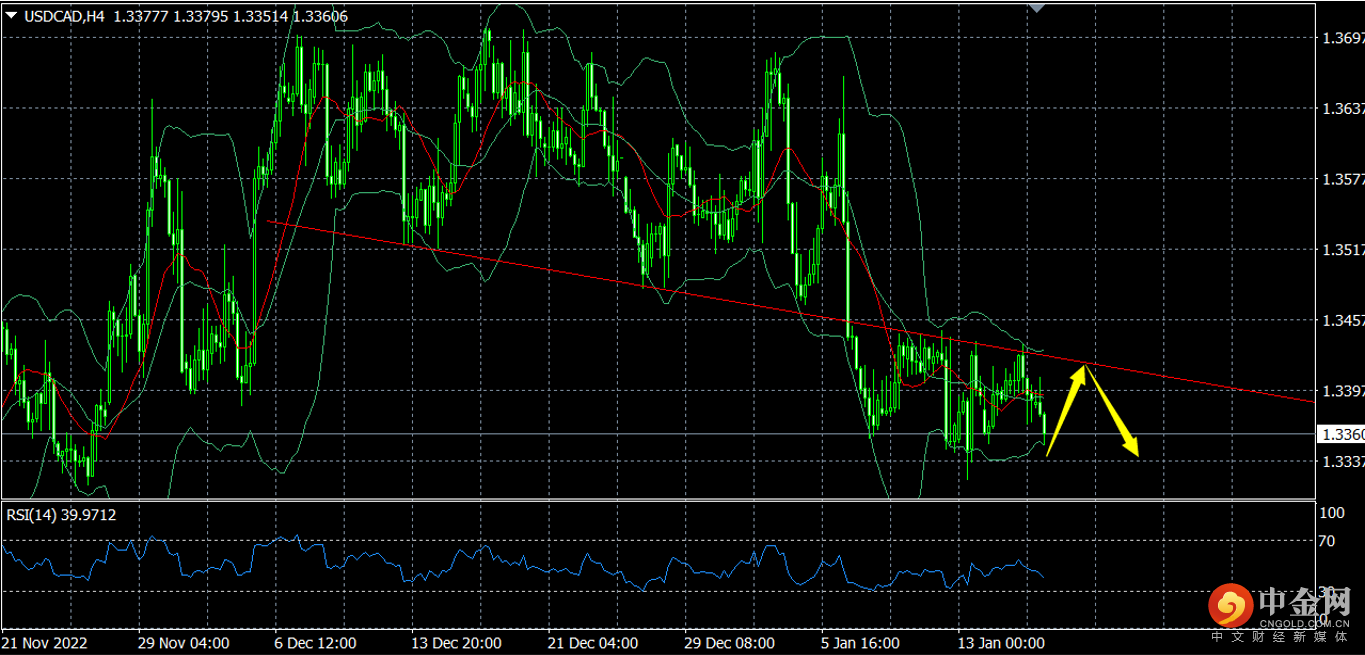Click the 13 Jan 00:00 time label
This screenshot has width=1365, height=655.
1001,642
